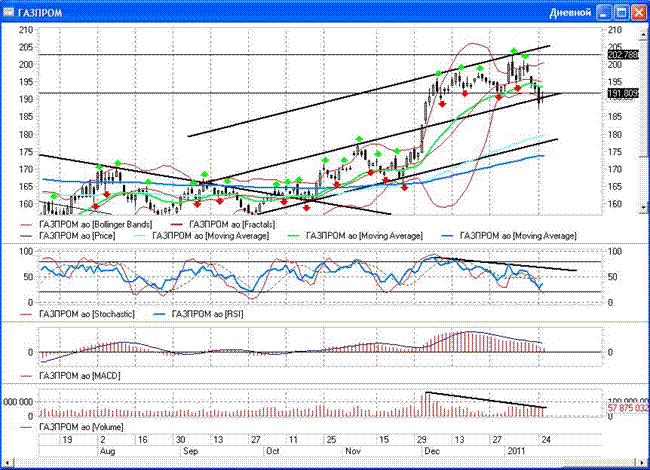Screen dimensions: 650x470
Task: Click the date label 24 on time axis
Action: [546, 440]
